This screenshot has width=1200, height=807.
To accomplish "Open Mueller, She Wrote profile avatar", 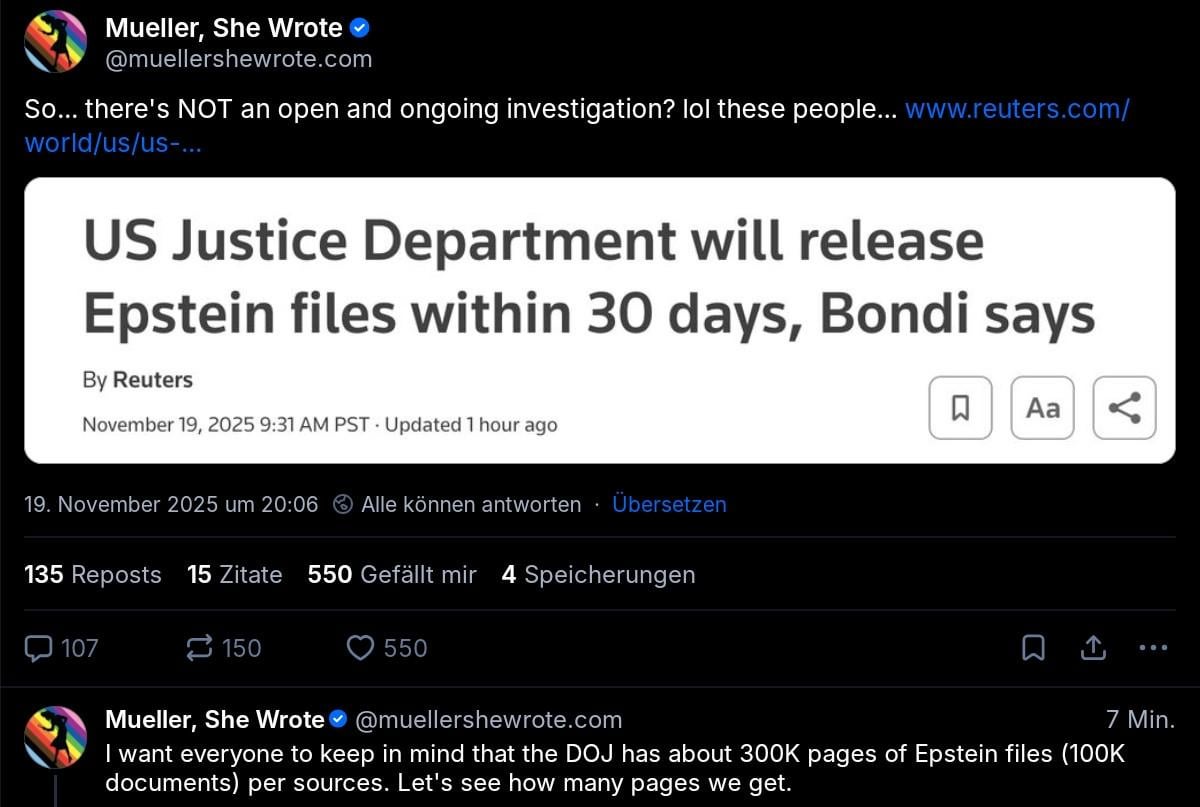I will 55,42.
